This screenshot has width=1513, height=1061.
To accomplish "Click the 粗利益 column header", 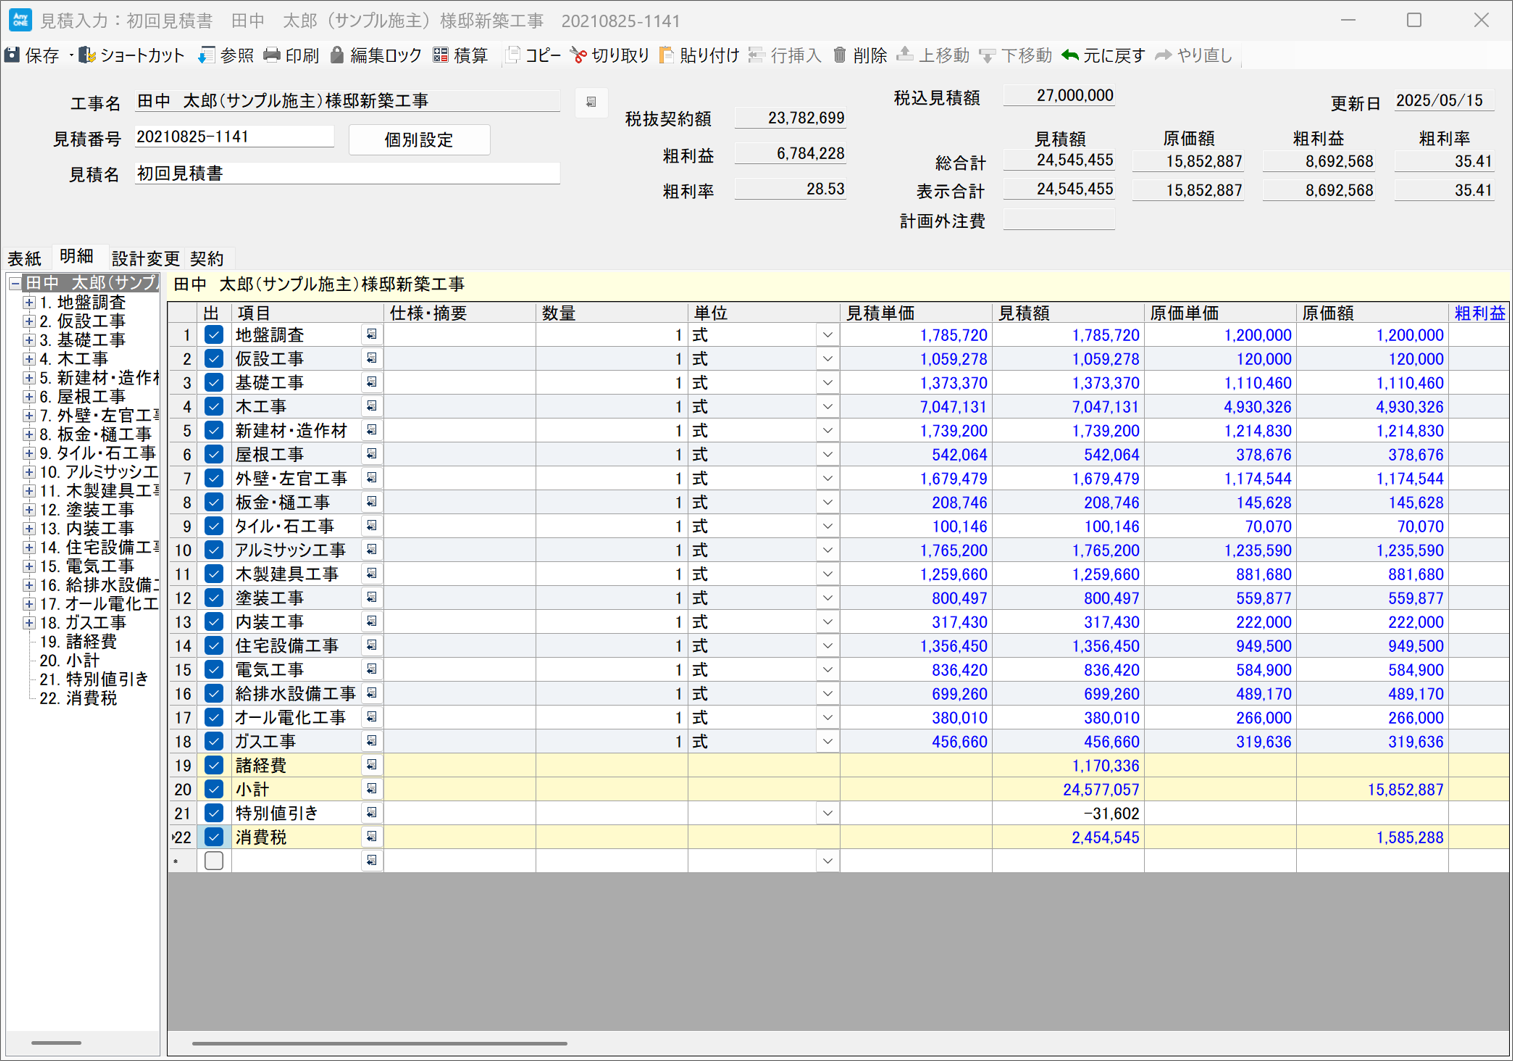I will (x=1478, y=313).
